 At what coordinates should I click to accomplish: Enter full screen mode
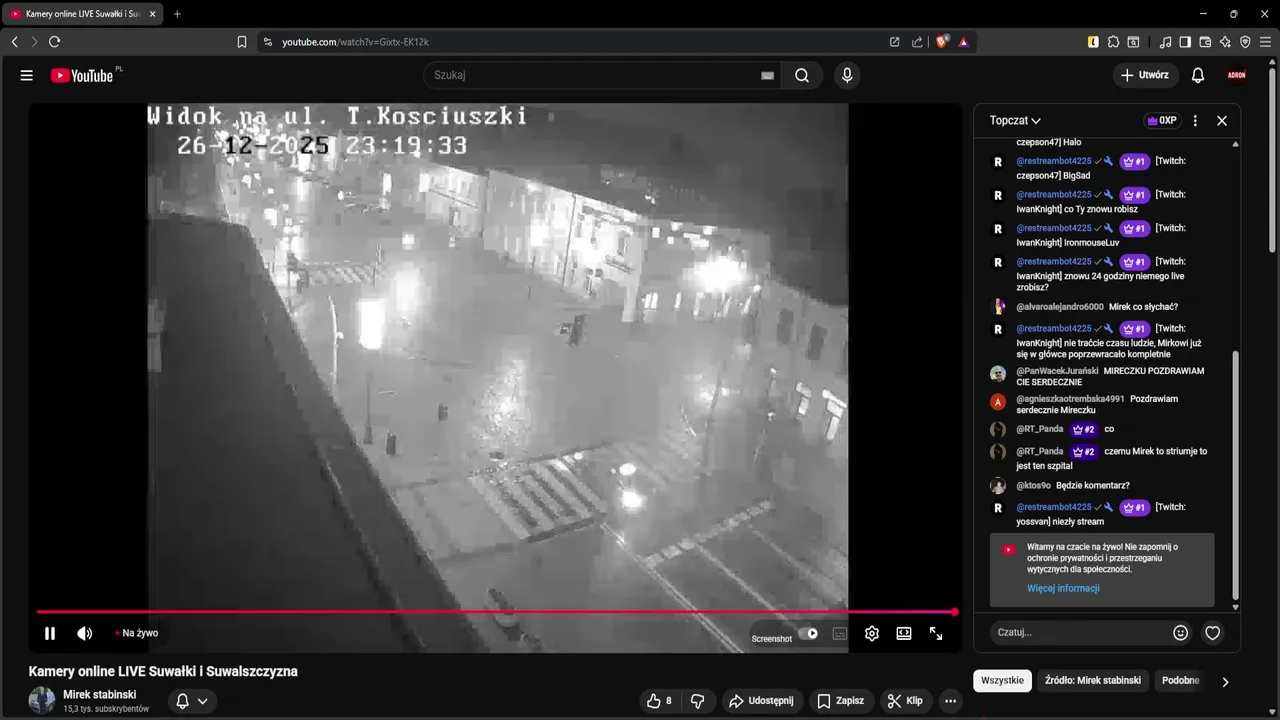936,633
